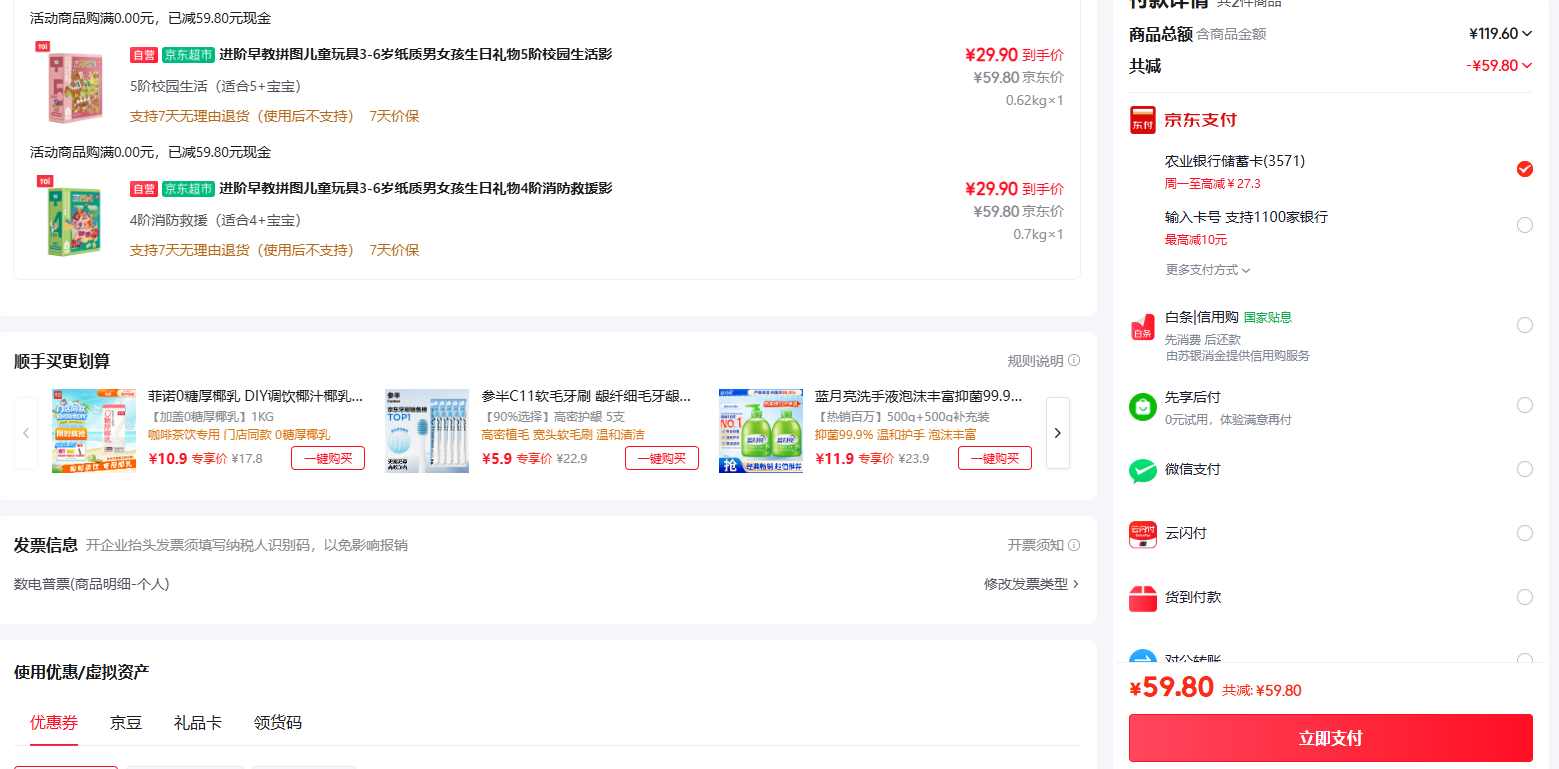Click the info icon beside 开票须知
1559x769 pixels.
pyautogui.click(x=1074, y=545)
